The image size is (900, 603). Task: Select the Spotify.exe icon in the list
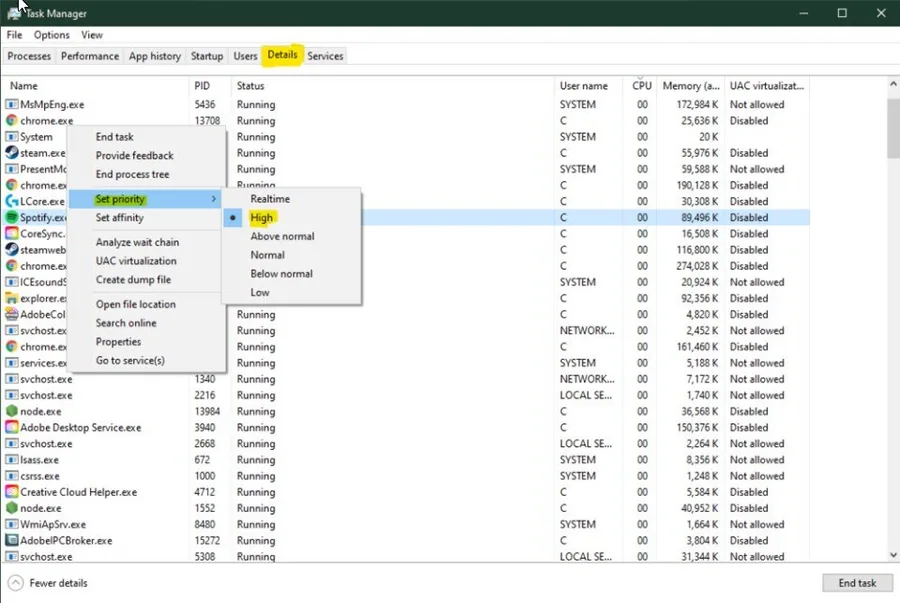pos(11,217)
